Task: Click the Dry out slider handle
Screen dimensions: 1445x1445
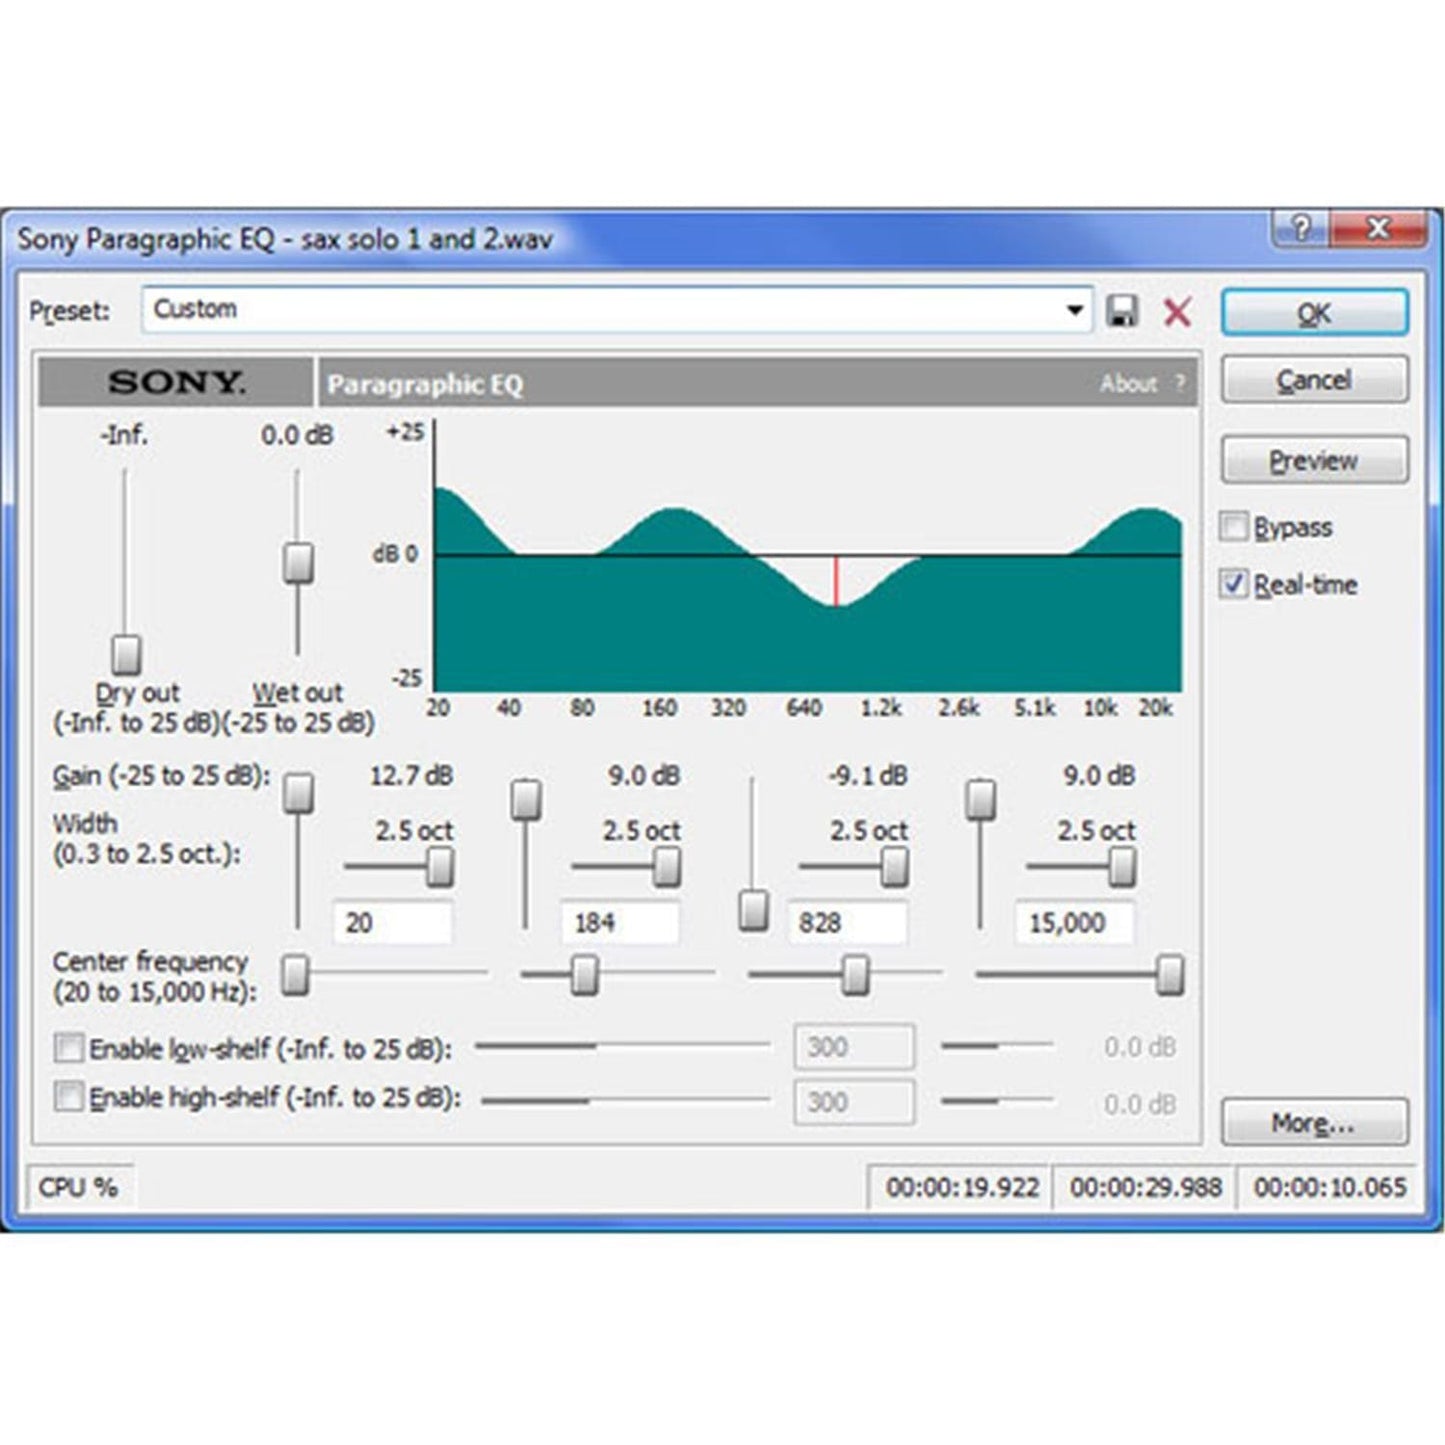Action: coord(123,654)
